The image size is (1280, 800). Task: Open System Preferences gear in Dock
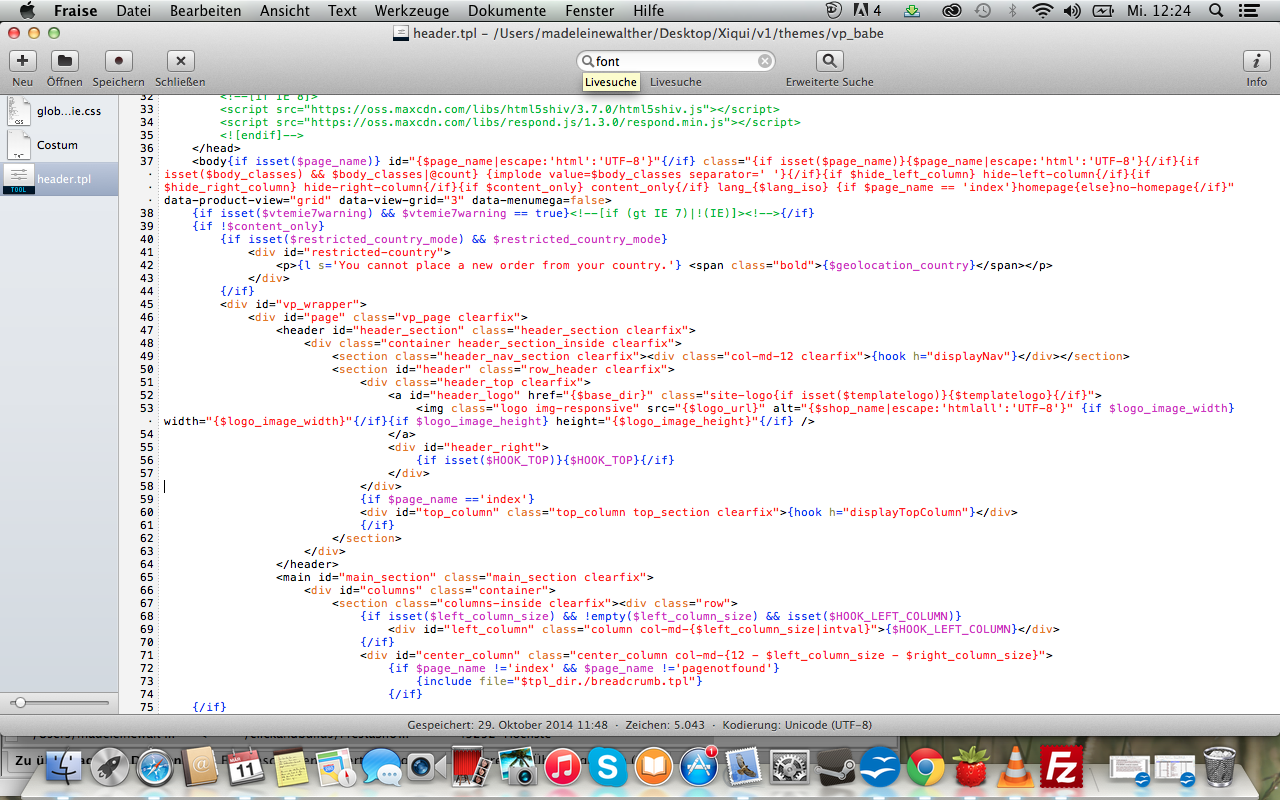(790, 767)
